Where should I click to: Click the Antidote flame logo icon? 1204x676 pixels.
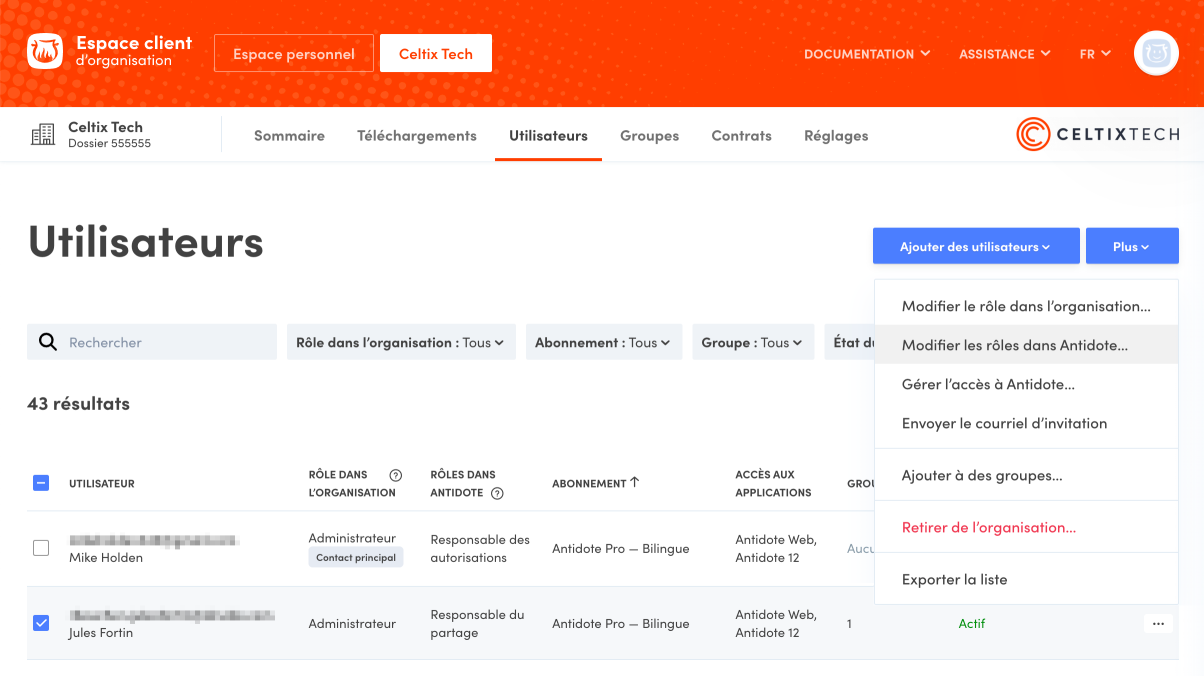(45, 52)
